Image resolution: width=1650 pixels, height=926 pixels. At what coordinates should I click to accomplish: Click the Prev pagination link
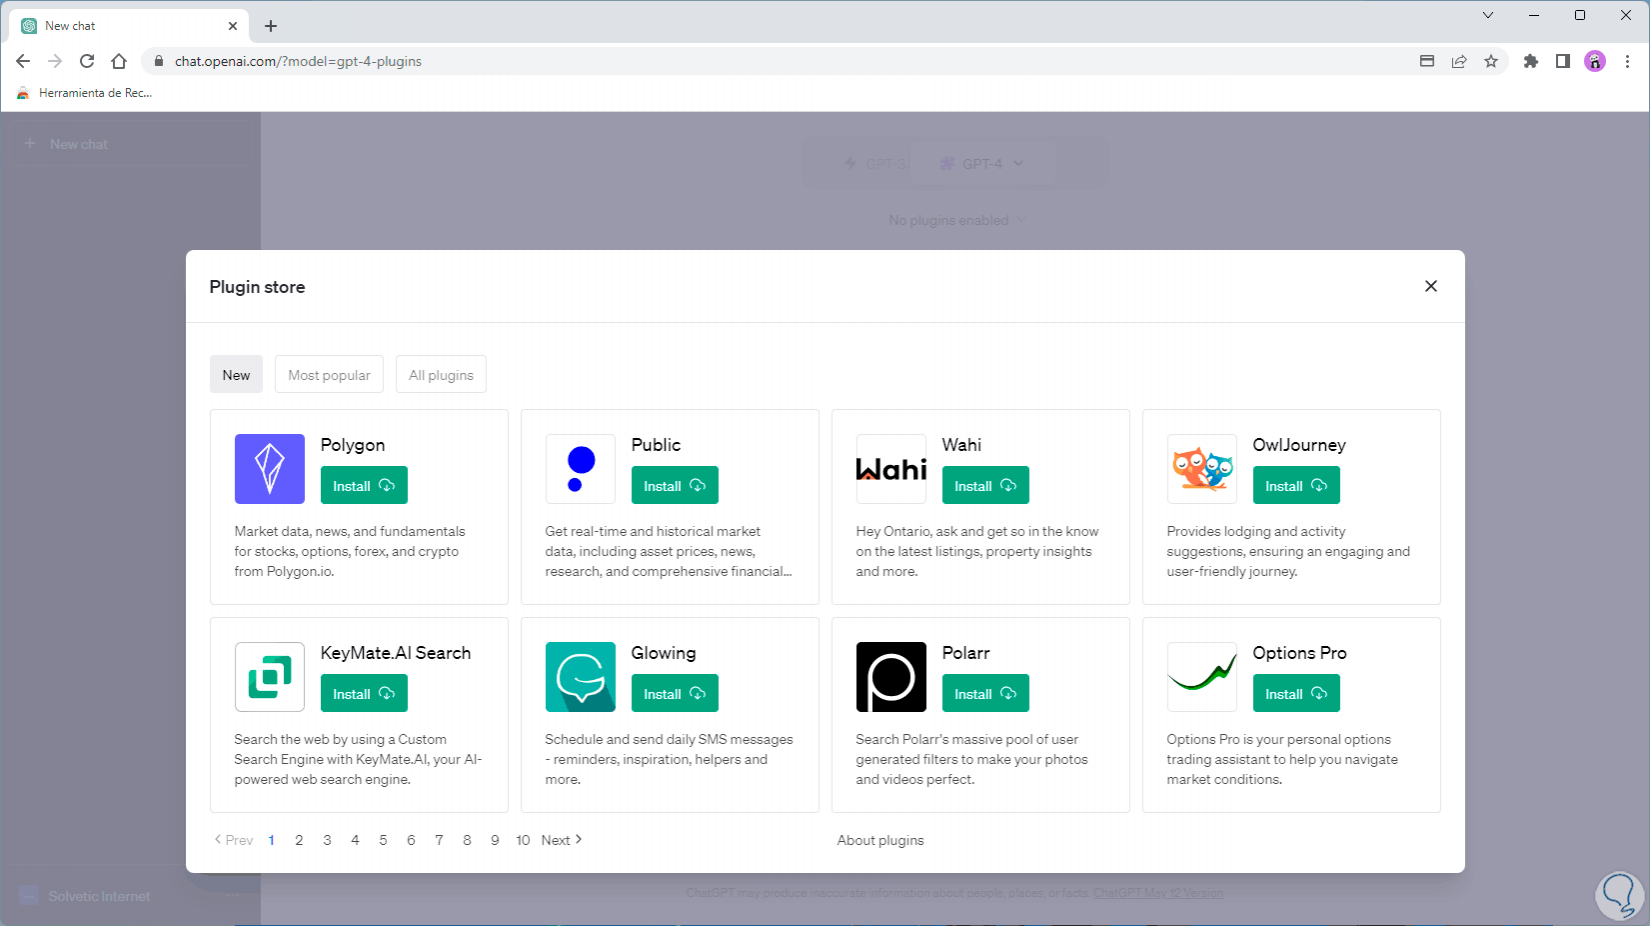coord(234,840)
